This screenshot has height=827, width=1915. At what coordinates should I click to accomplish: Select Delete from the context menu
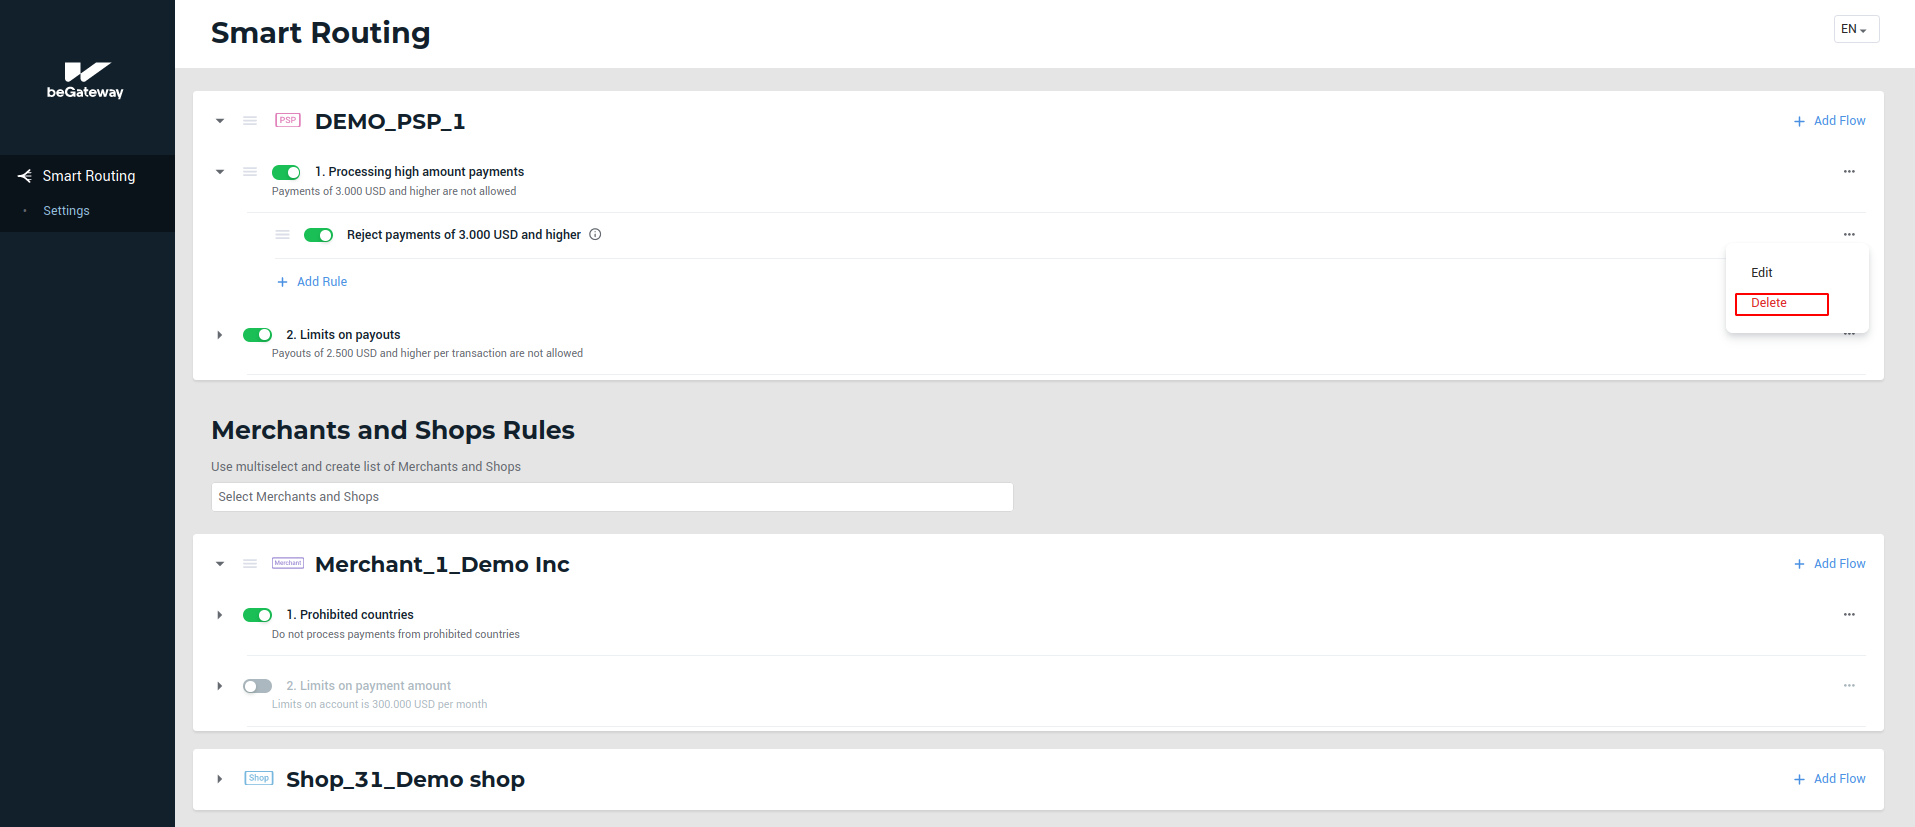tap(1781, 304)
